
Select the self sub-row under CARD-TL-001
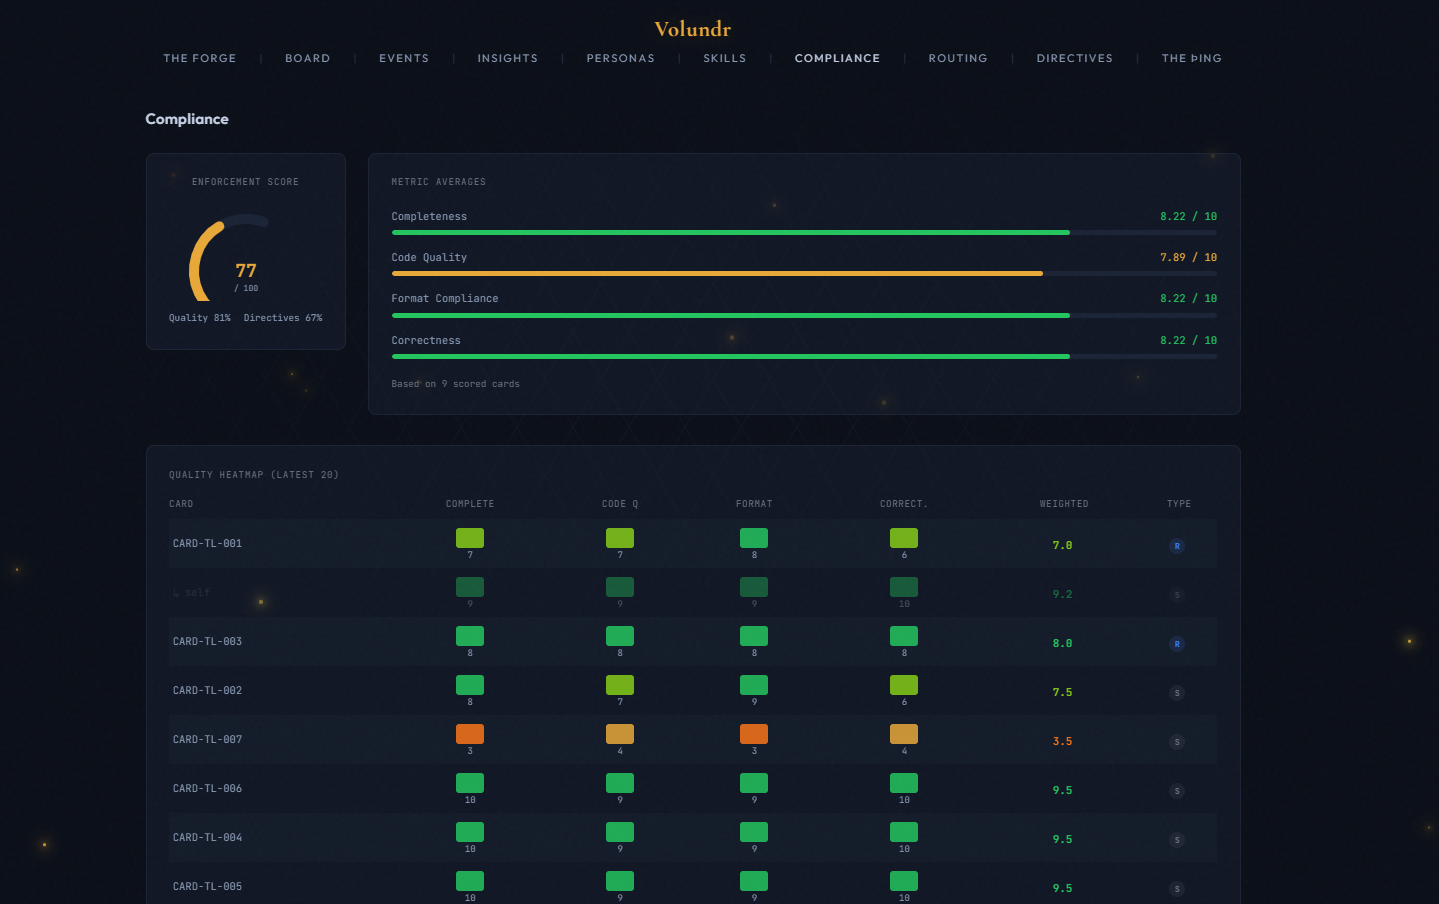tap(190, 592)
